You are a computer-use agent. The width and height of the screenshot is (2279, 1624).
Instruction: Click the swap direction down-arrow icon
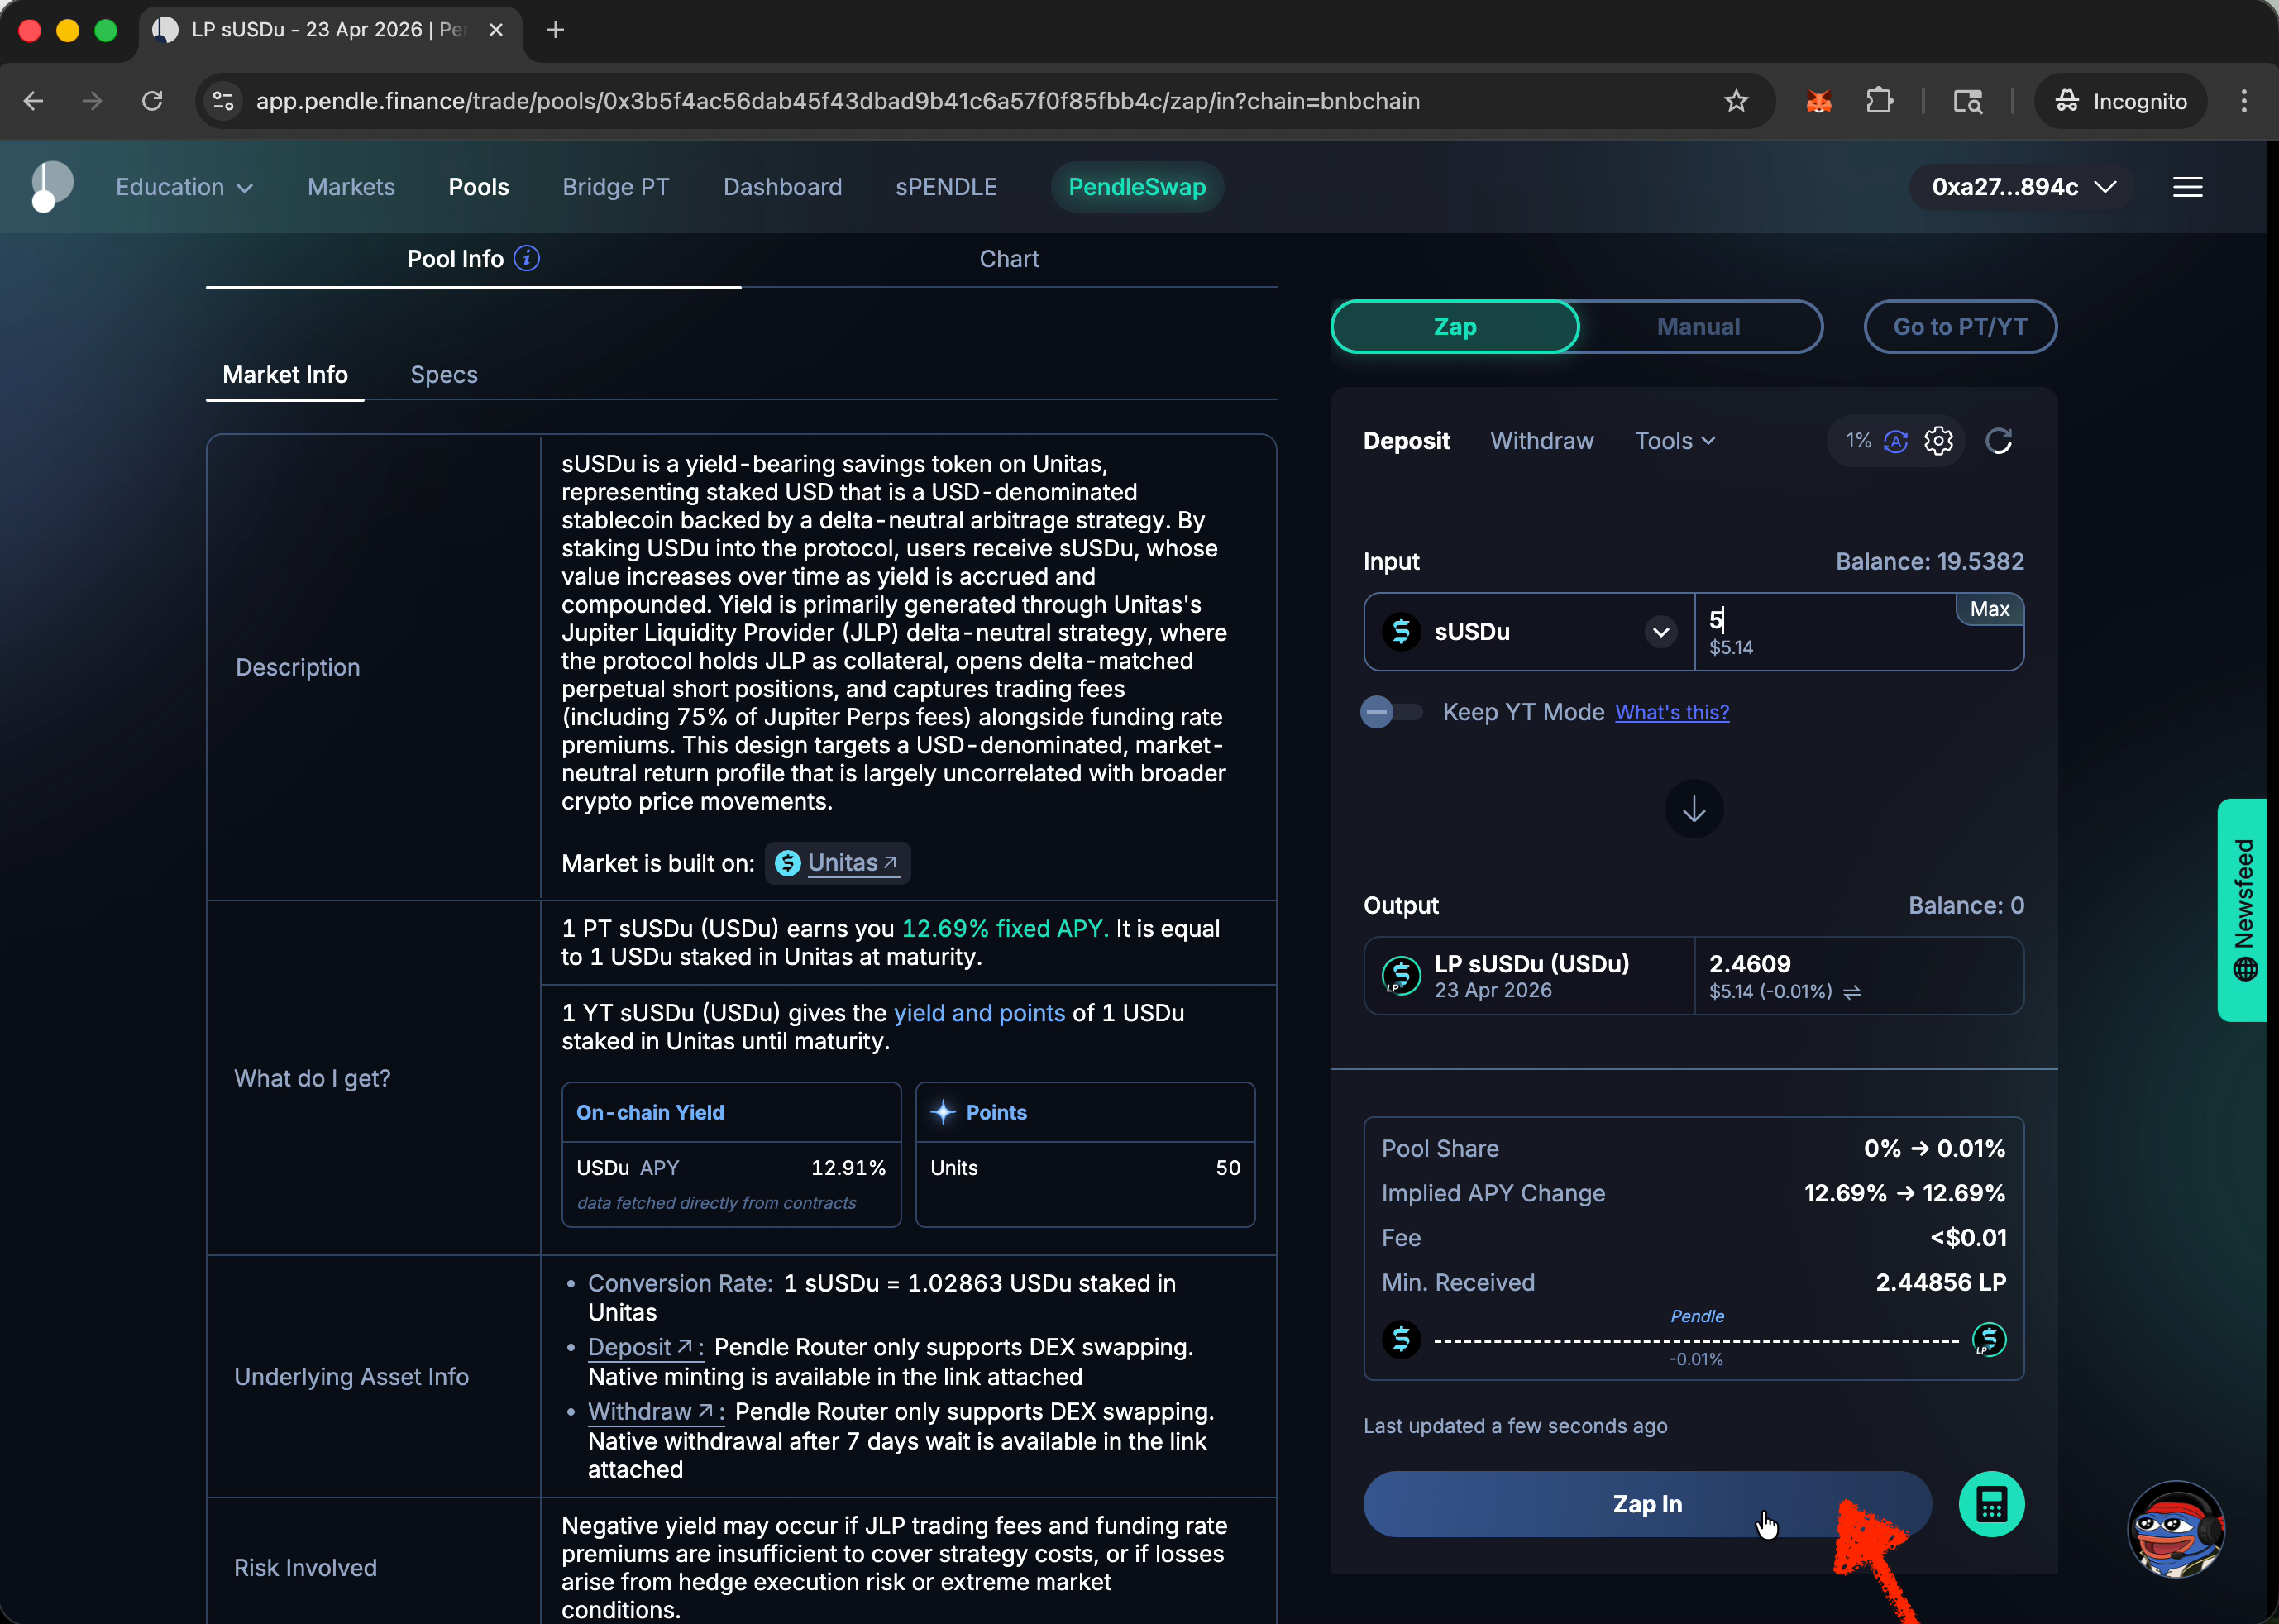[x=1693, y=809]
